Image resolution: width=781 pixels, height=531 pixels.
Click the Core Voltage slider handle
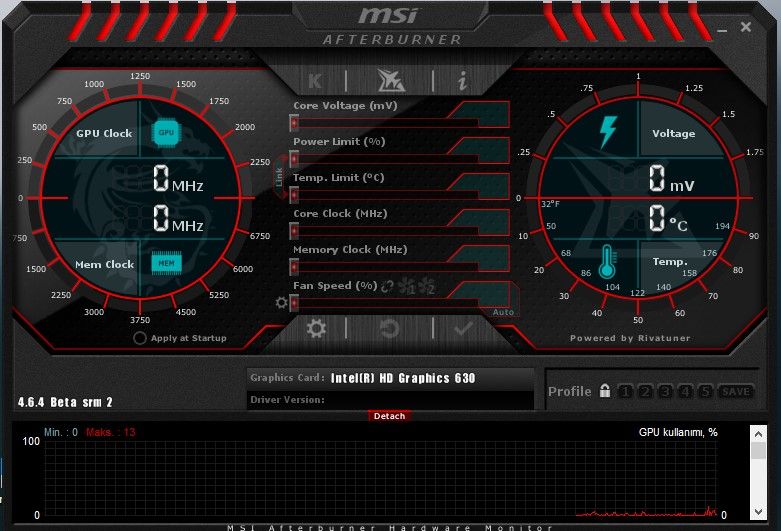click(294, 122)
